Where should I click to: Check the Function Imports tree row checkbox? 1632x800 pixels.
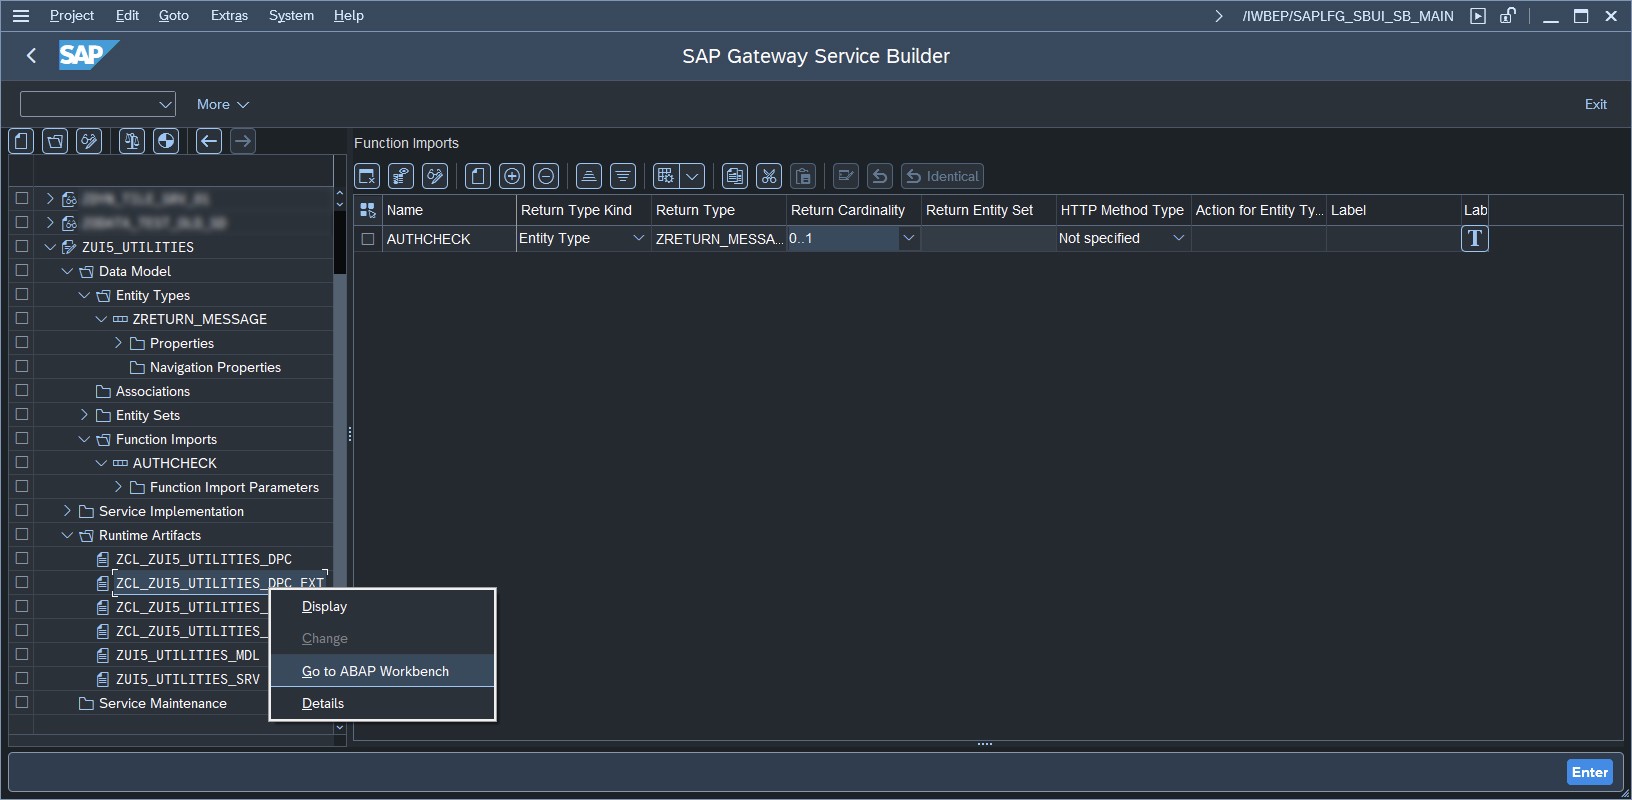22,438
